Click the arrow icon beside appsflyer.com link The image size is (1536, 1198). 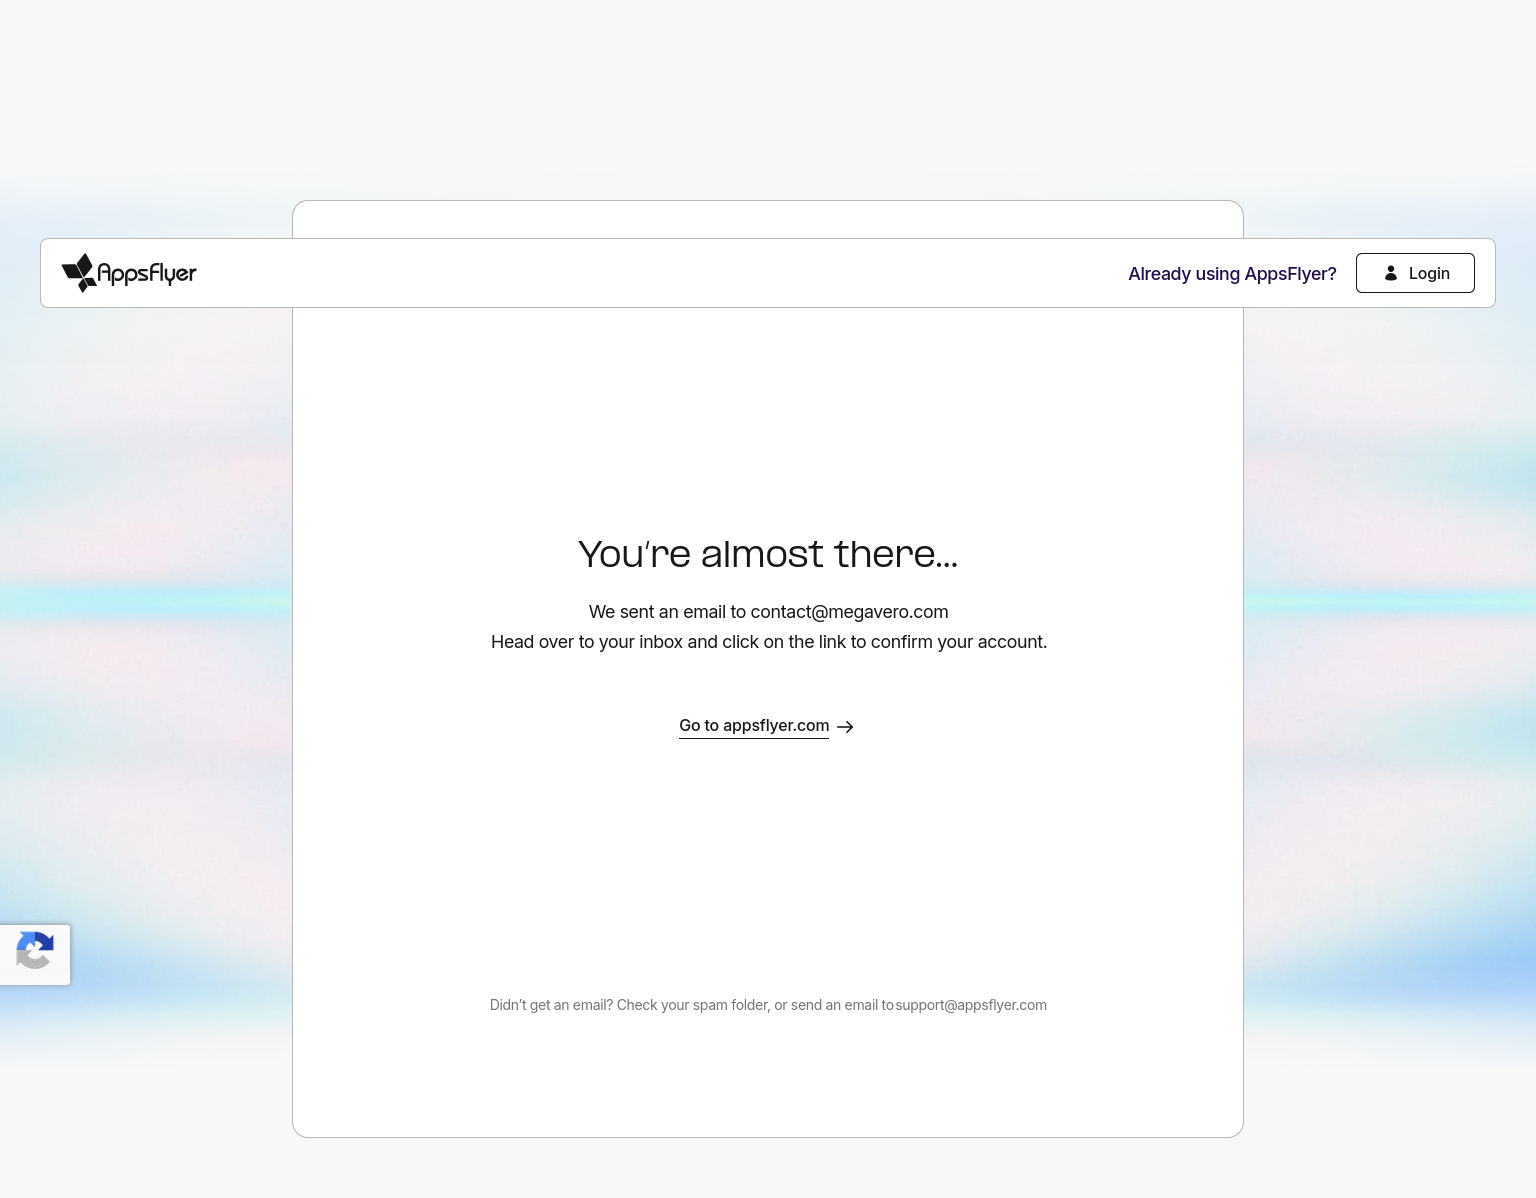(x=845, y=727)
